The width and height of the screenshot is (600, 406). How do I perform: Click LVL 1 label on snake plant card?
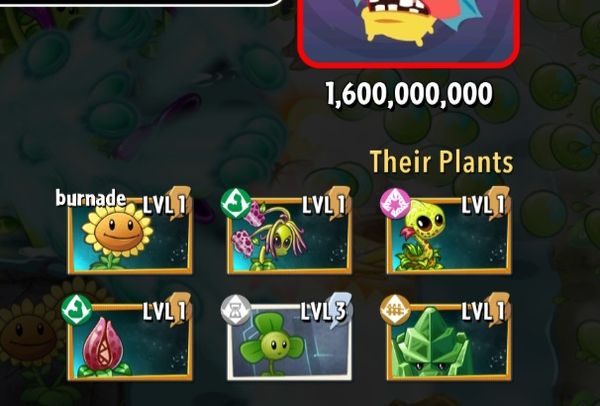click(483, 205)
